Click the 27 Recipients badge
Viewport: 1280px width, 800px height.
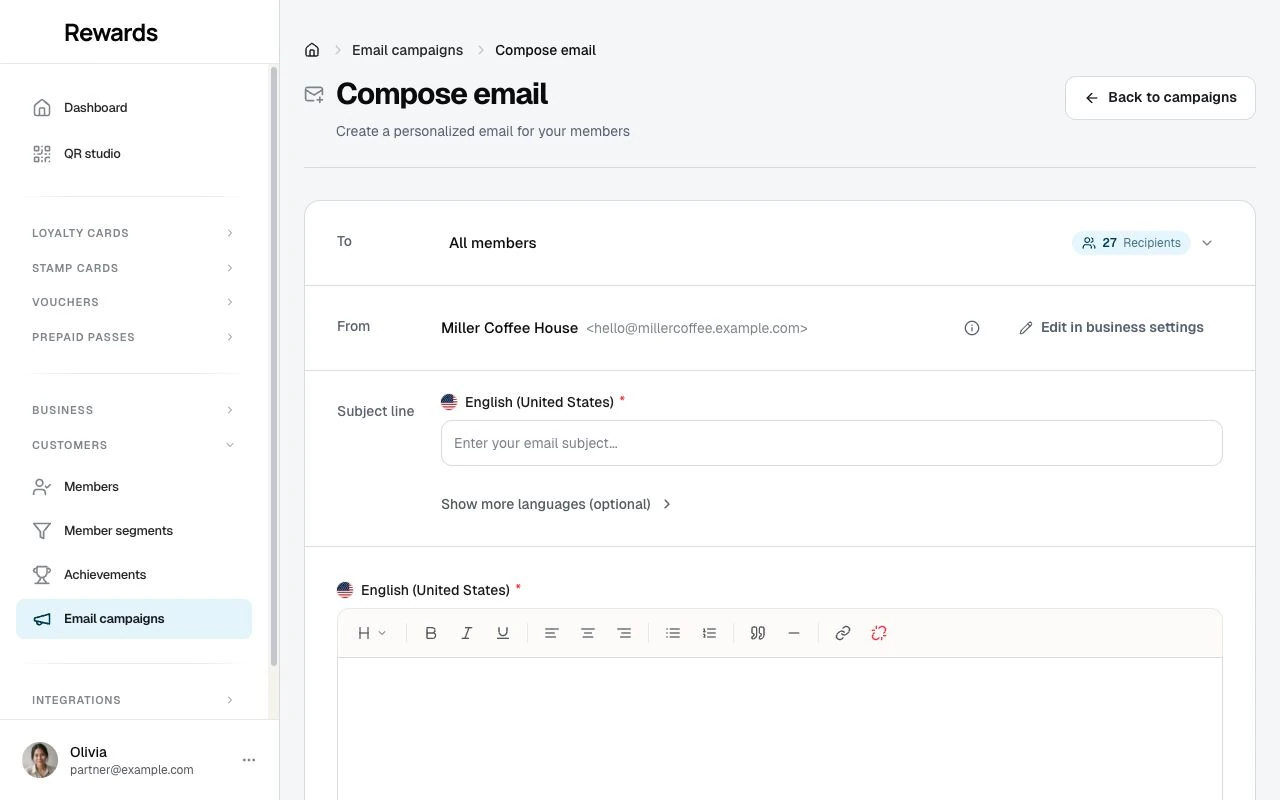click(x=1131, y=243)
